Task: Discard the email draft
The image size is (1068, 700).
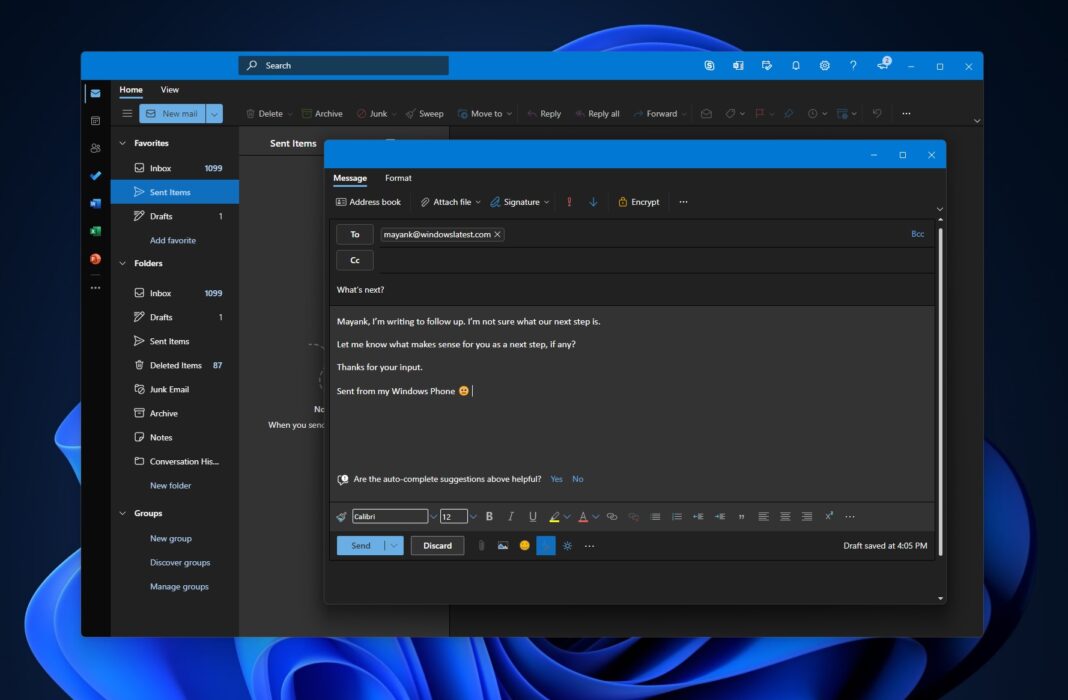Action: click(x=437, y=546)
